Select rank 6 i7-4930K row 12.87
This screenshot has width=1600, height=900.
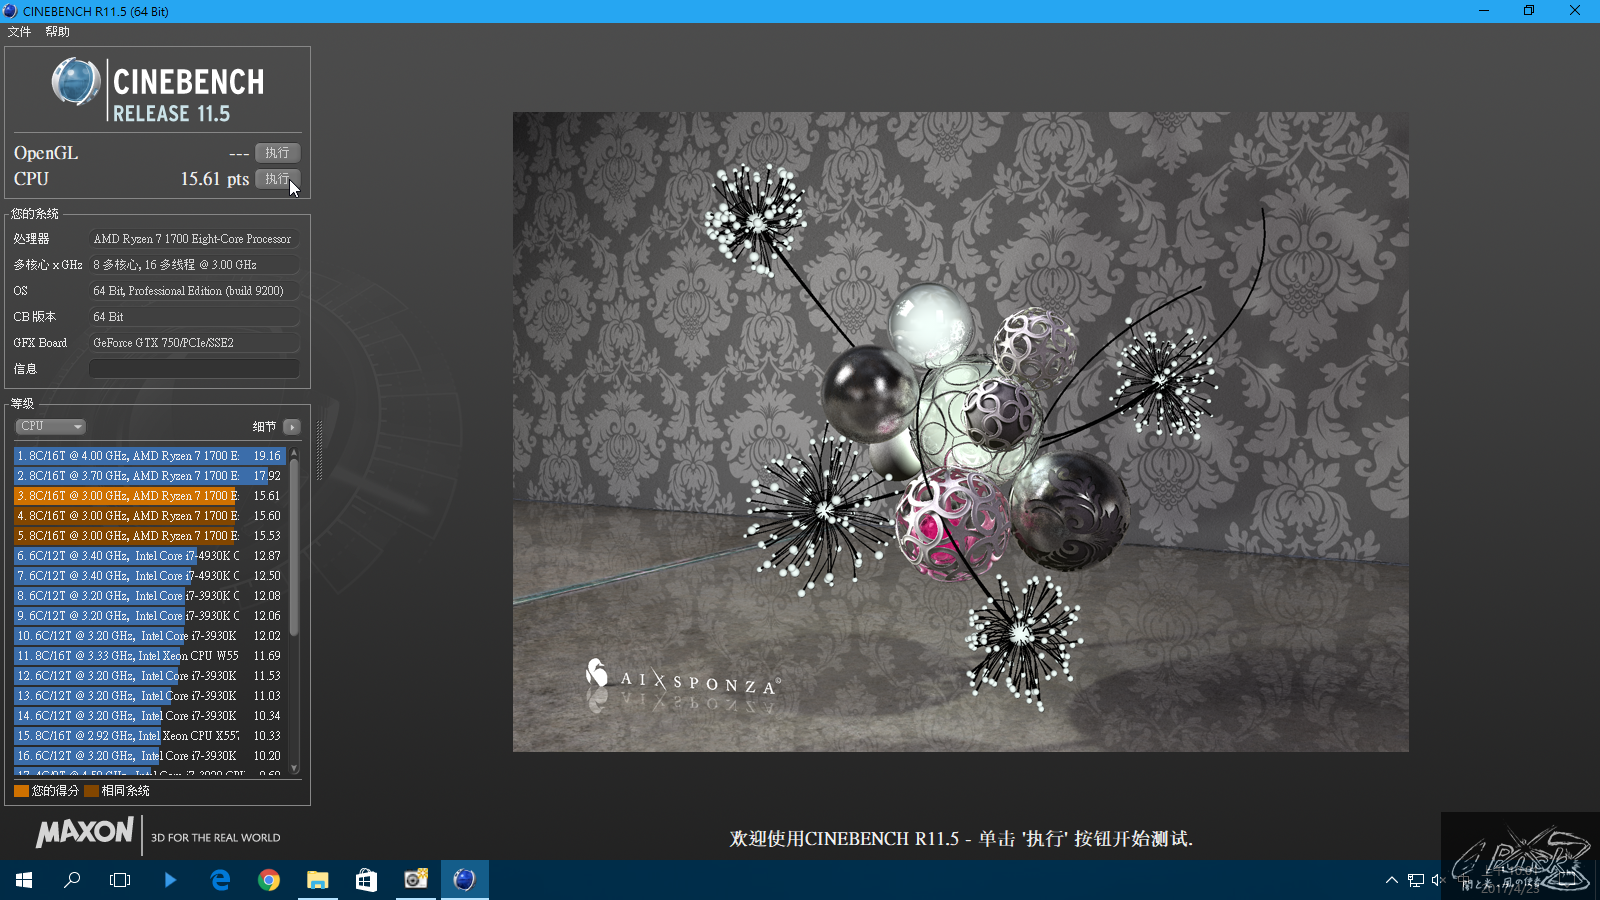[x=150, y=556]
